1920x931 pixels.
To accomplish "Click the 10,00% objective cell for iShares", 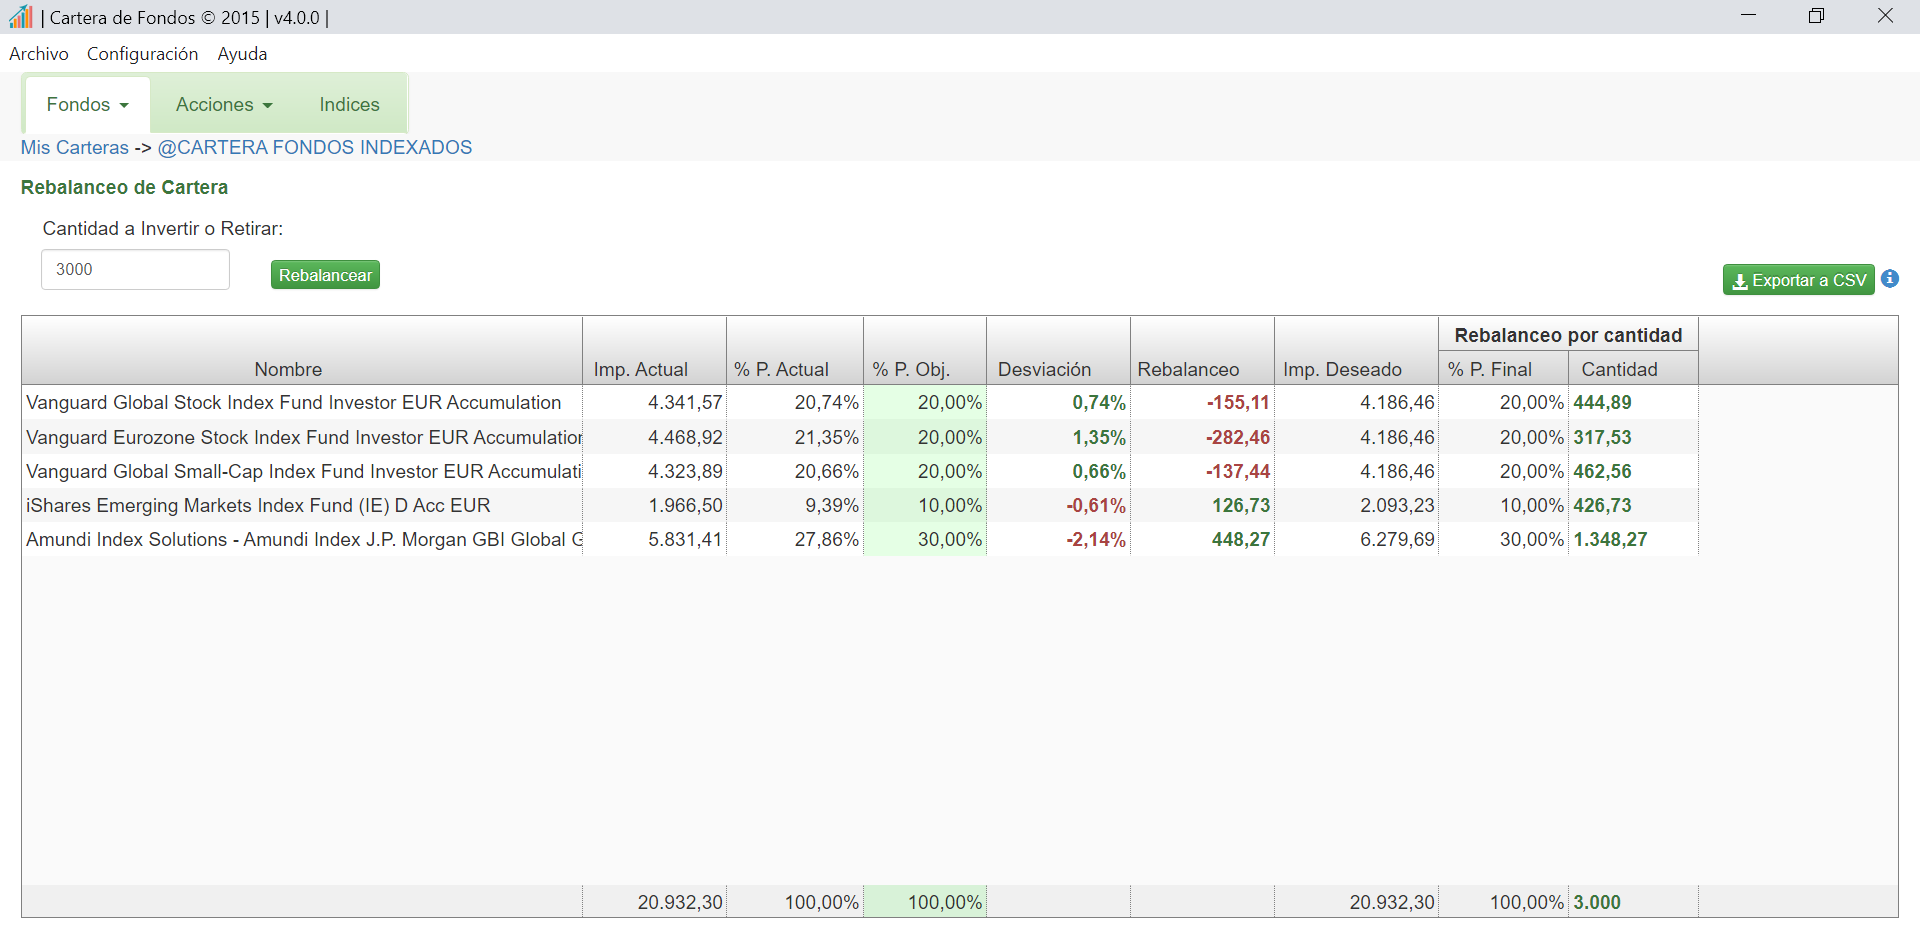I will tap(925, 505).
